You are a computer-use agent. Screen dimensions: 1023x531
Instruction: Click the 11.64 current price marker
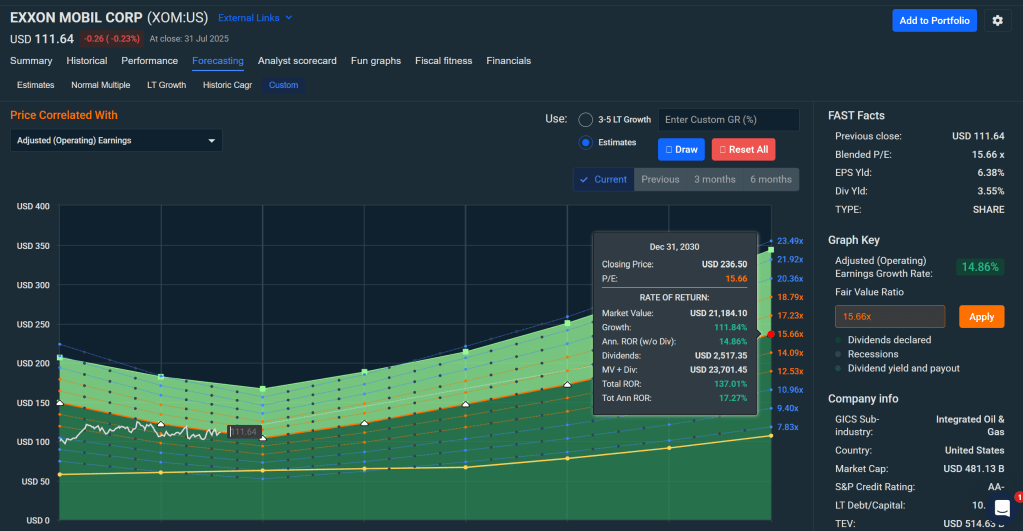click(x=245, y=432)
